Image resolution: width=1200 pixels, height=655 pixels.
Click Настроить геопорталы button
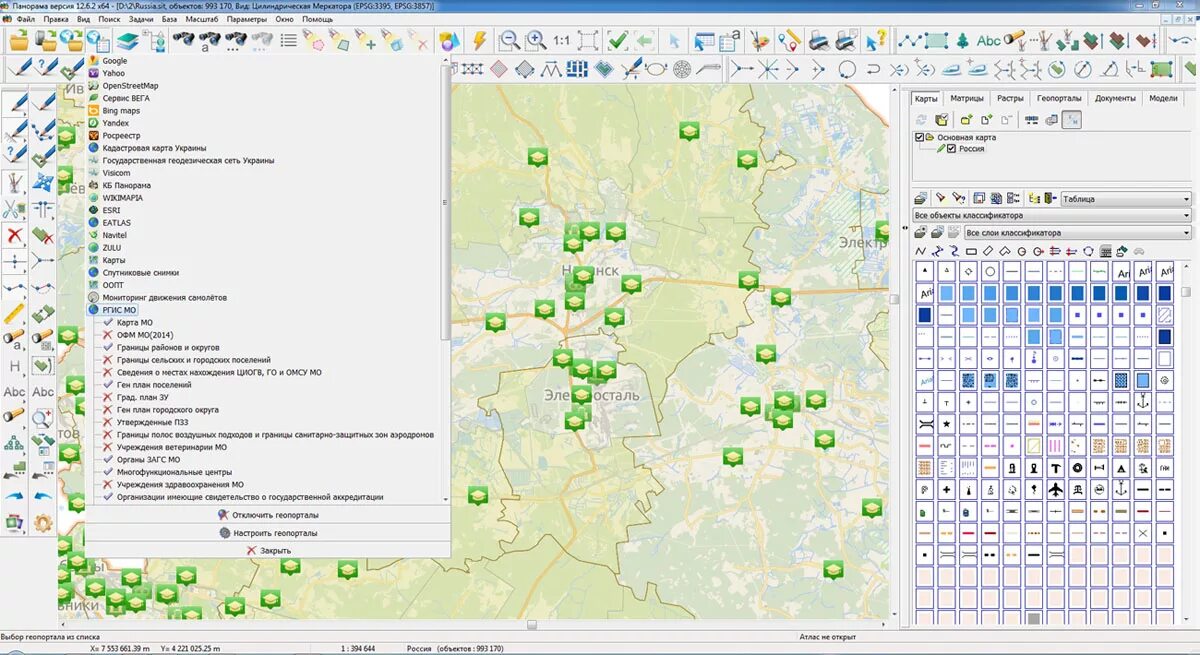(x=268, y=533)
